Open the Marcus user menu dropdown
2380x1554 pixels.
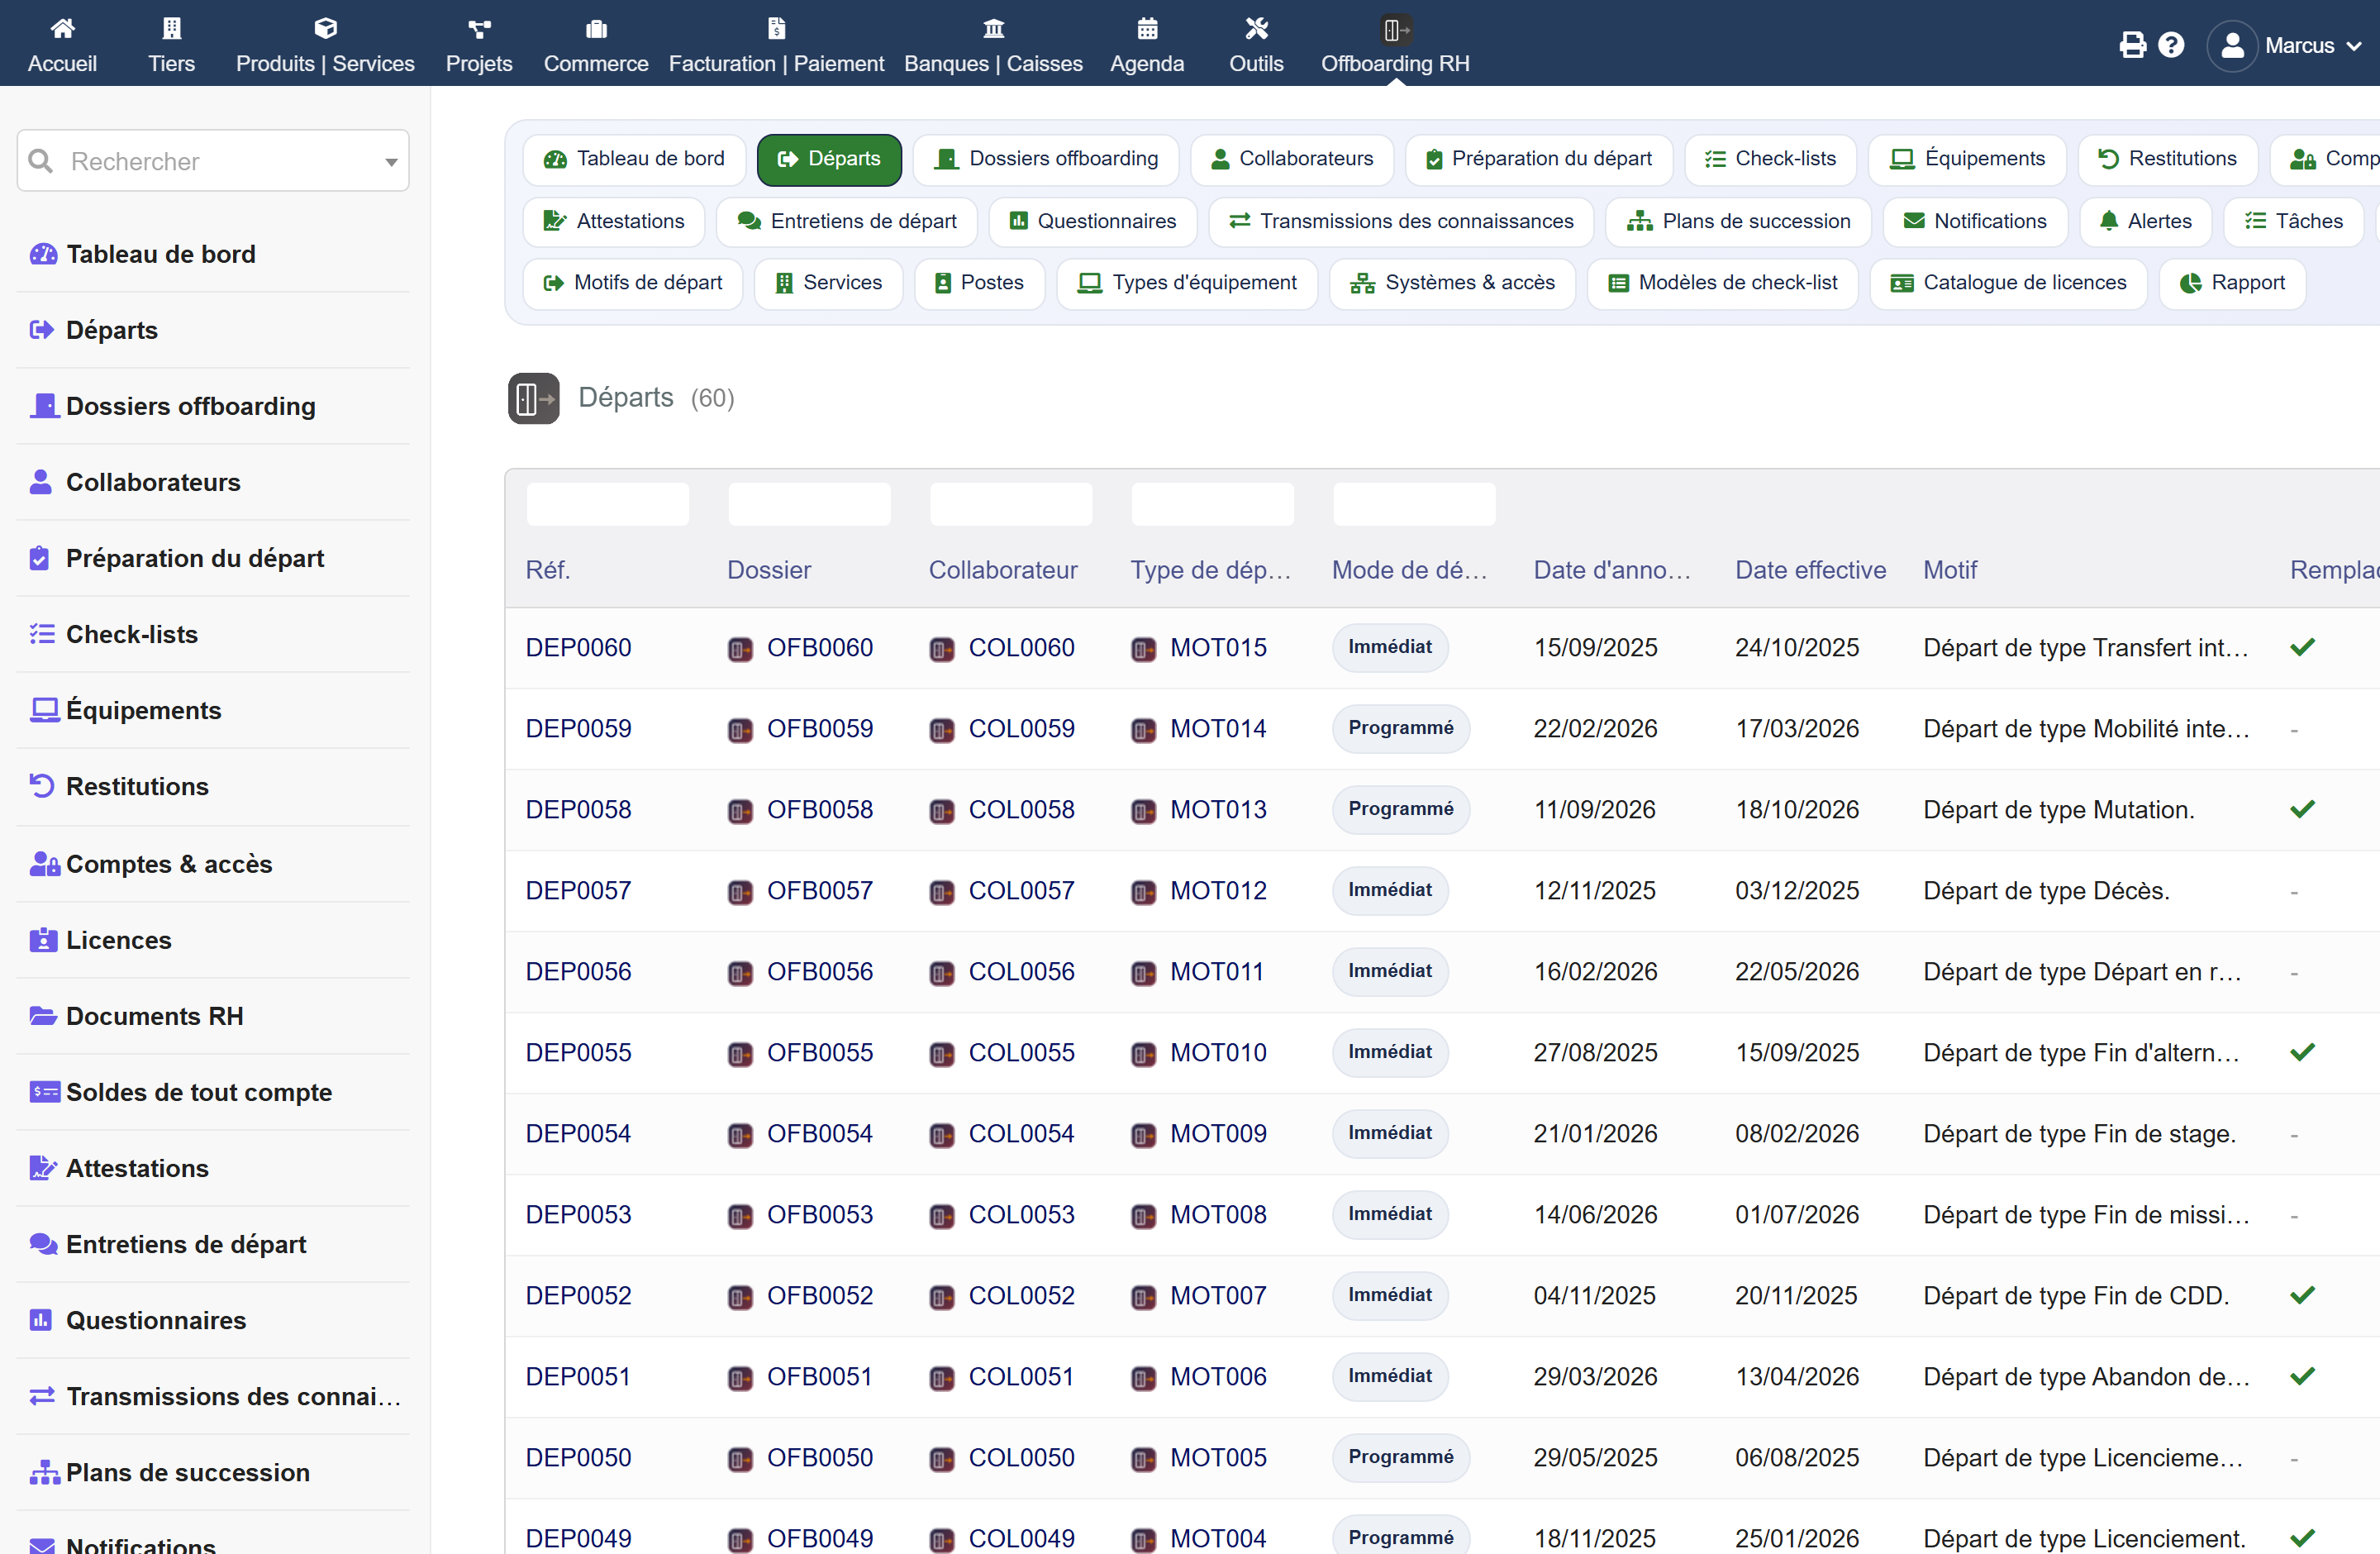point(2284,45)
